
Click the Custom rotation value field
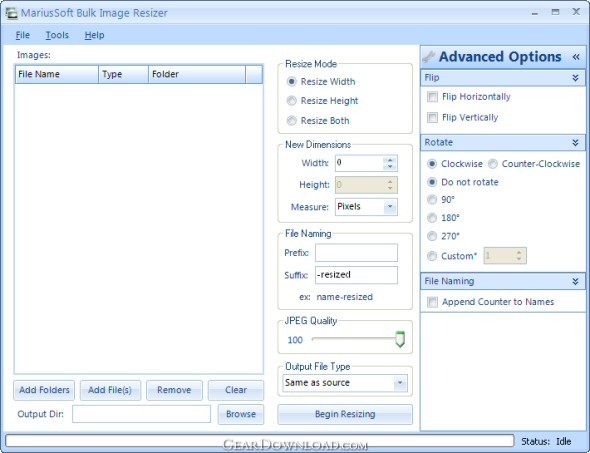point(499,256)
